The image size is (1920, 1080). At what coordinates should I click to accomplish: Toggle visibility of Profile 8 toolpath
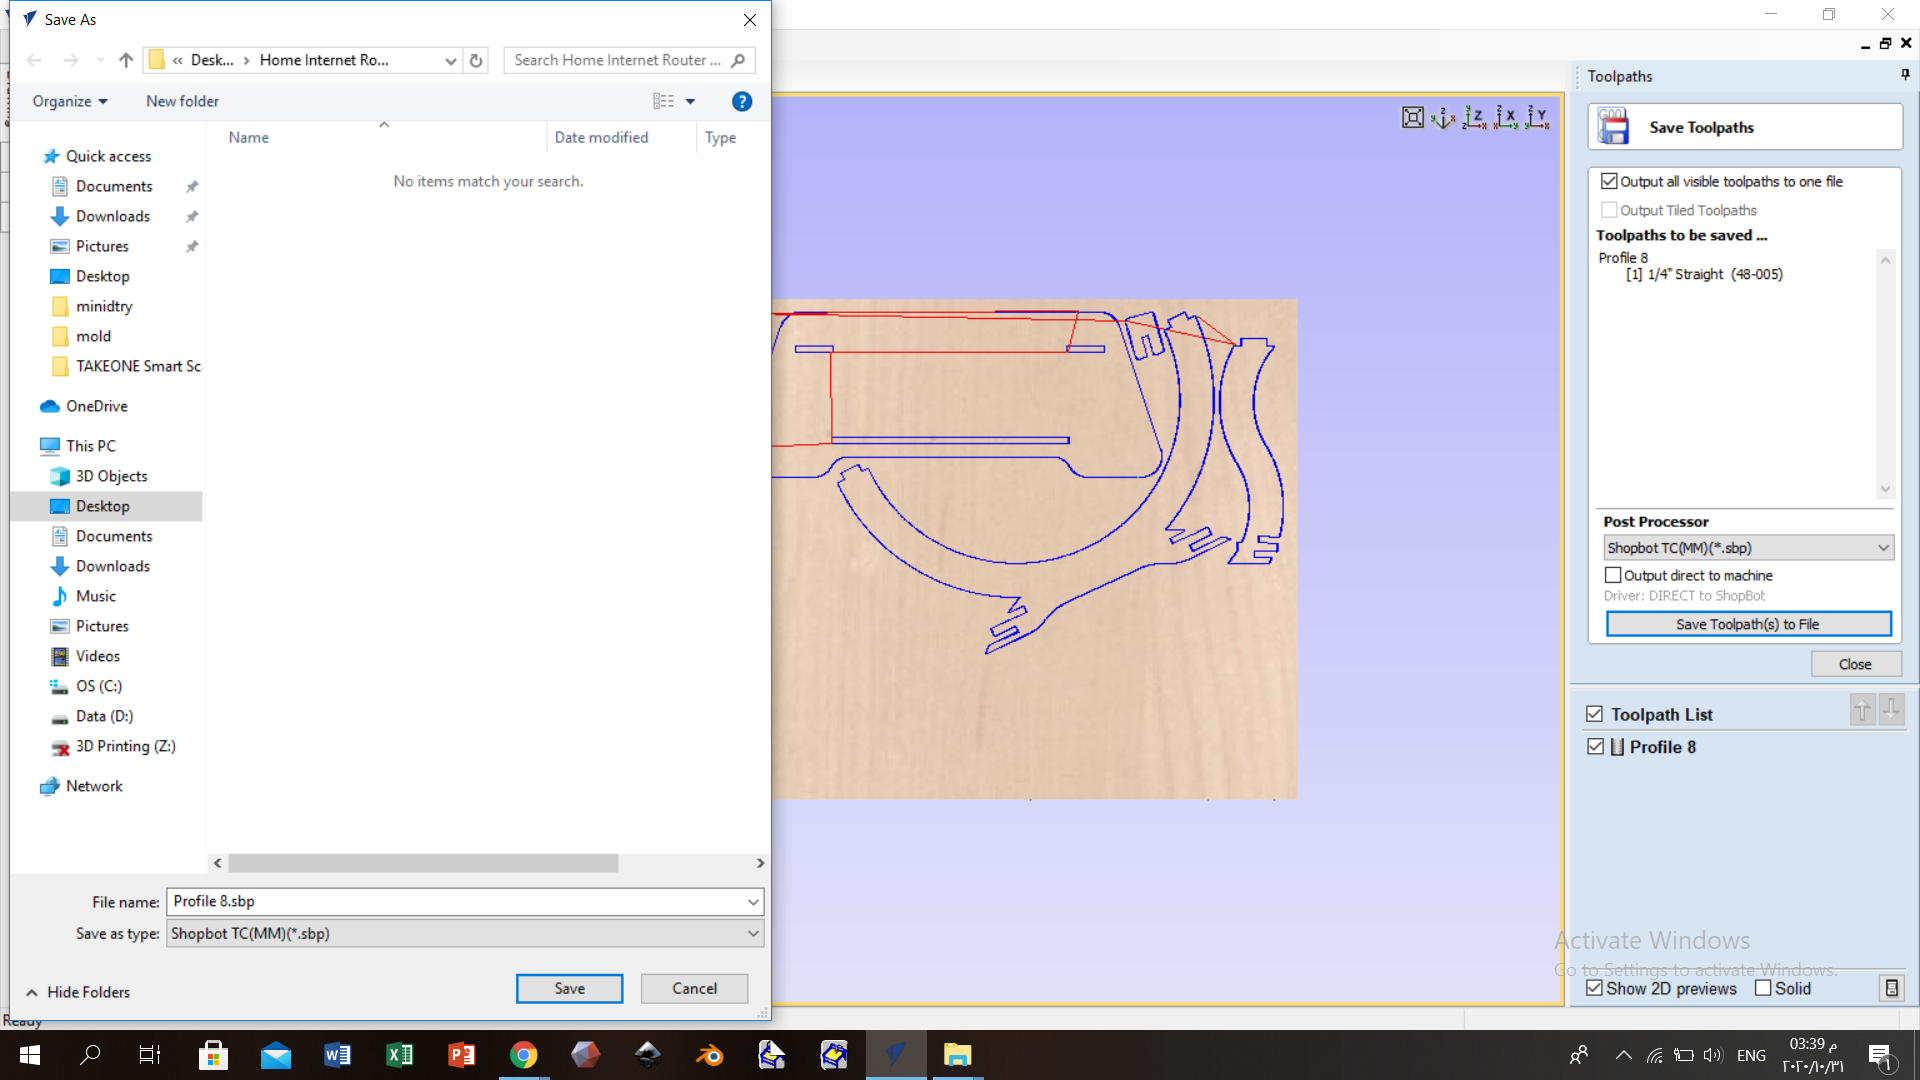point(1596,747)
